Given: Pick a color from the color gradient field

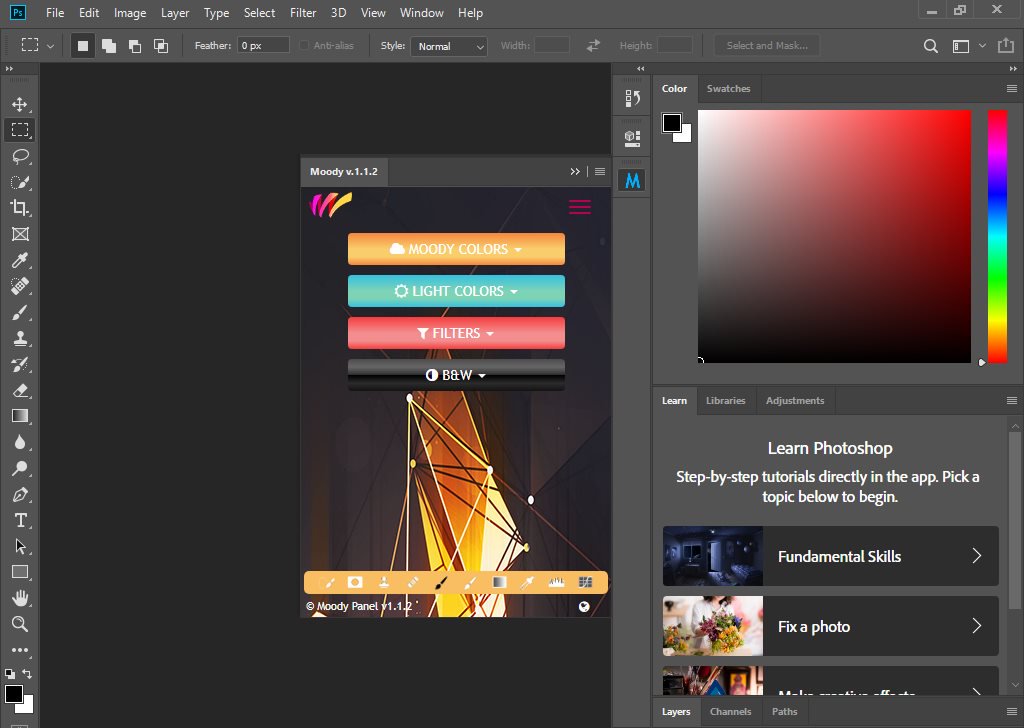Looking at the screenshot, I should [x=835, y=237].
